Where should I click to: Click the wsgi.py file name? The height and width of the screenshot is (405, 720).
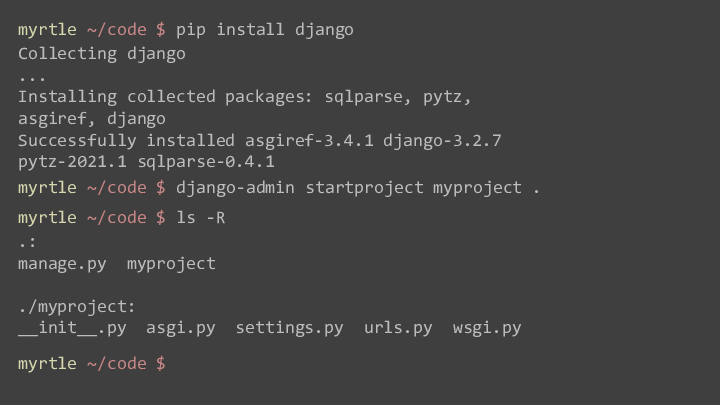(487, 328)
